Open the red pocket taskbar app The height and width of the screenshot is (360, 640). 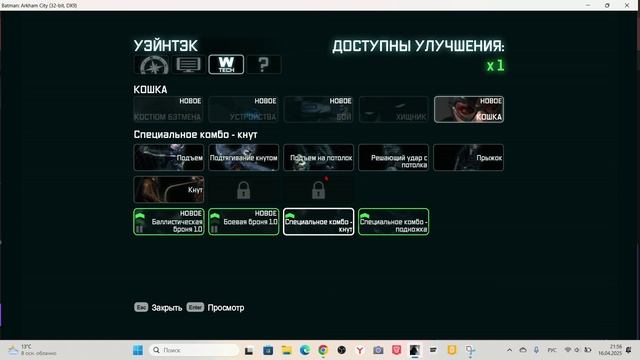396,350
